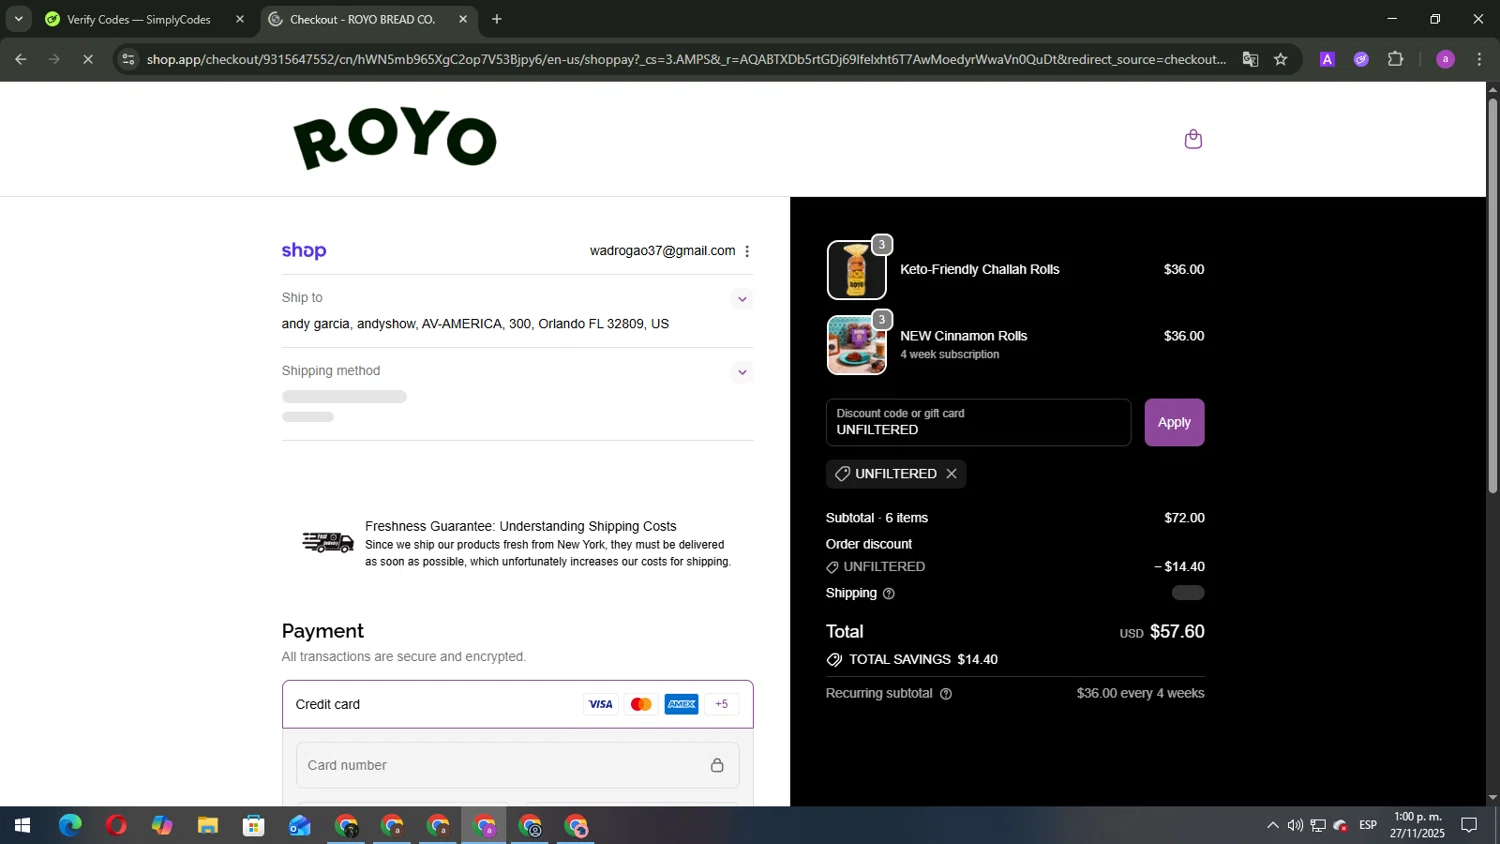Viewport: 1500px width, 844px height.
Task: Click the Keto-Friendly Challah Rolls thumbnail
Action: (x=856, y=270)
